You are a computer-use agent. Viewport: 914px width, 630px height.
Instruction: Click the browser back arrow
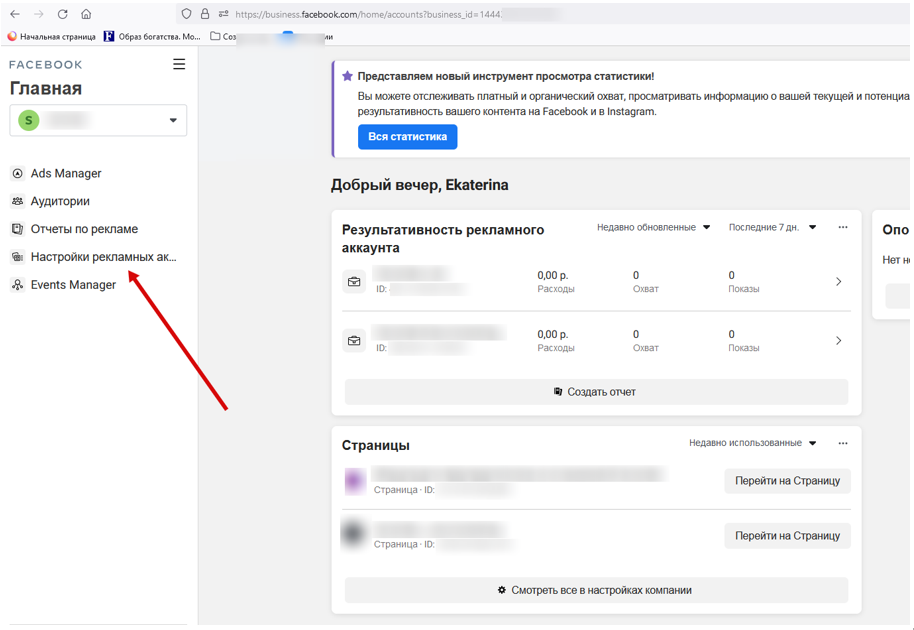pyautogui.click(x=15, y=14)
